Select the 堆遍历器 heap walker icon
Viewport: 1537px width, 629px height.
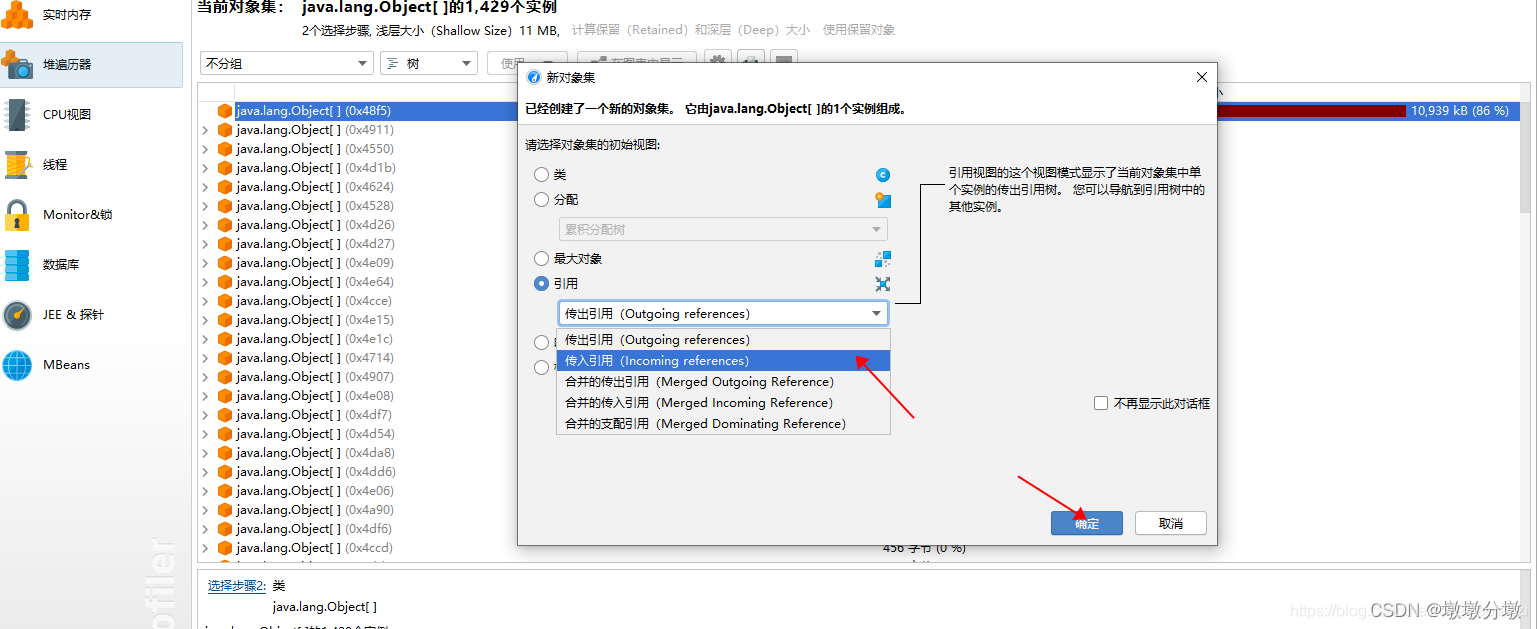point(17,64)
